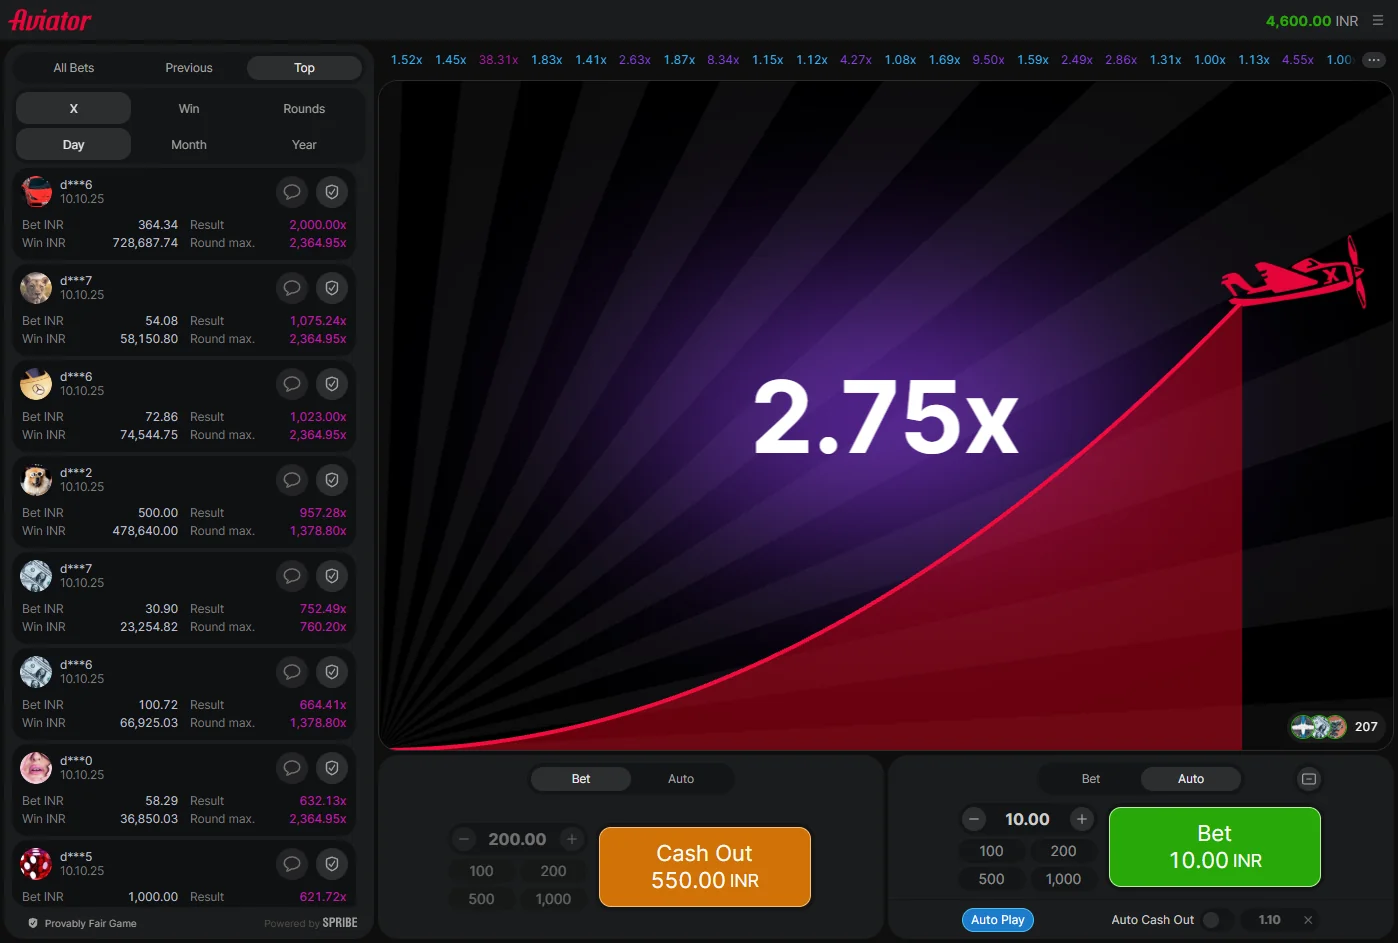This screenshot has height=943, width=1398.
Task: Click the Provably Fair Game shield at bottom left
Action: coord(33,922)
